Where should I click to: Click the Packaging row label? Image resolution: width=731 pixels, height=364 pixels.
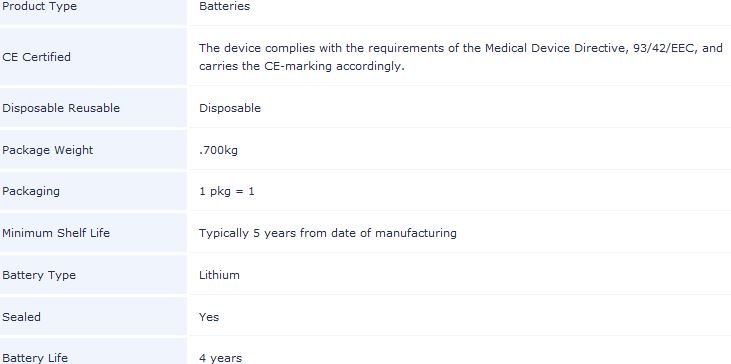coord(31,192)
